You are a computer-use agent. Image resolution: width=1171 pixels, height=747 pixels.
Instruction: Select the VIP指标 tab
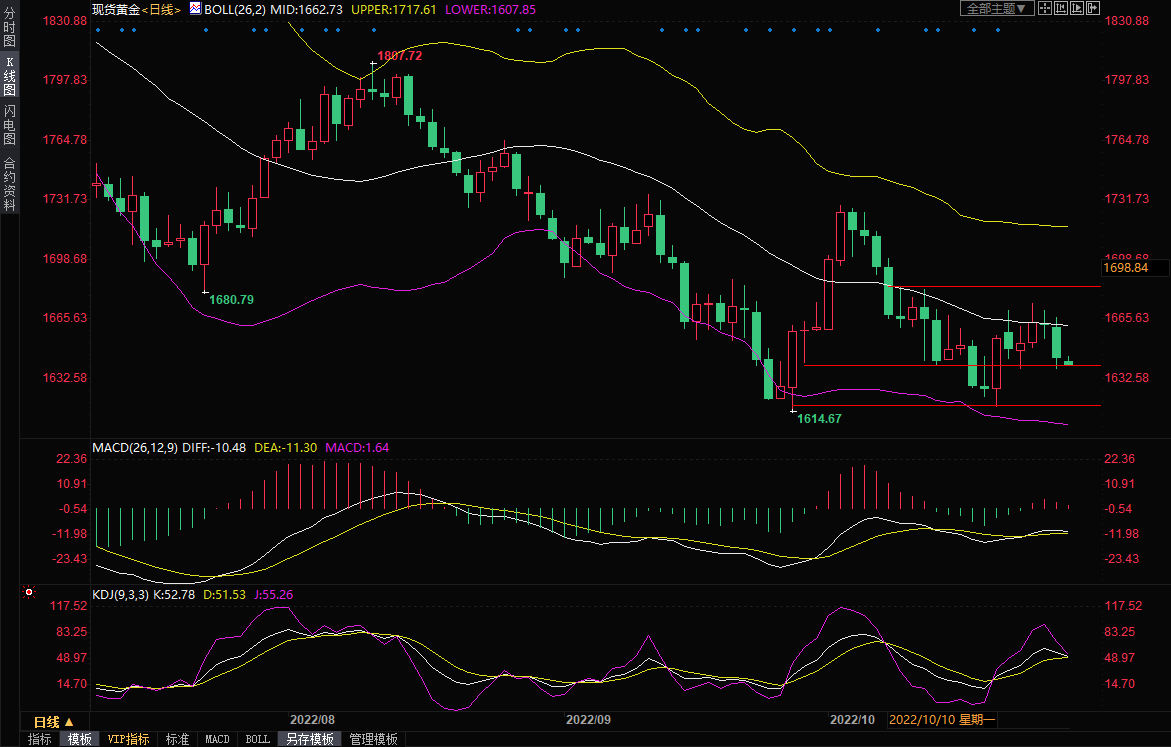click(x=129, y=739)
